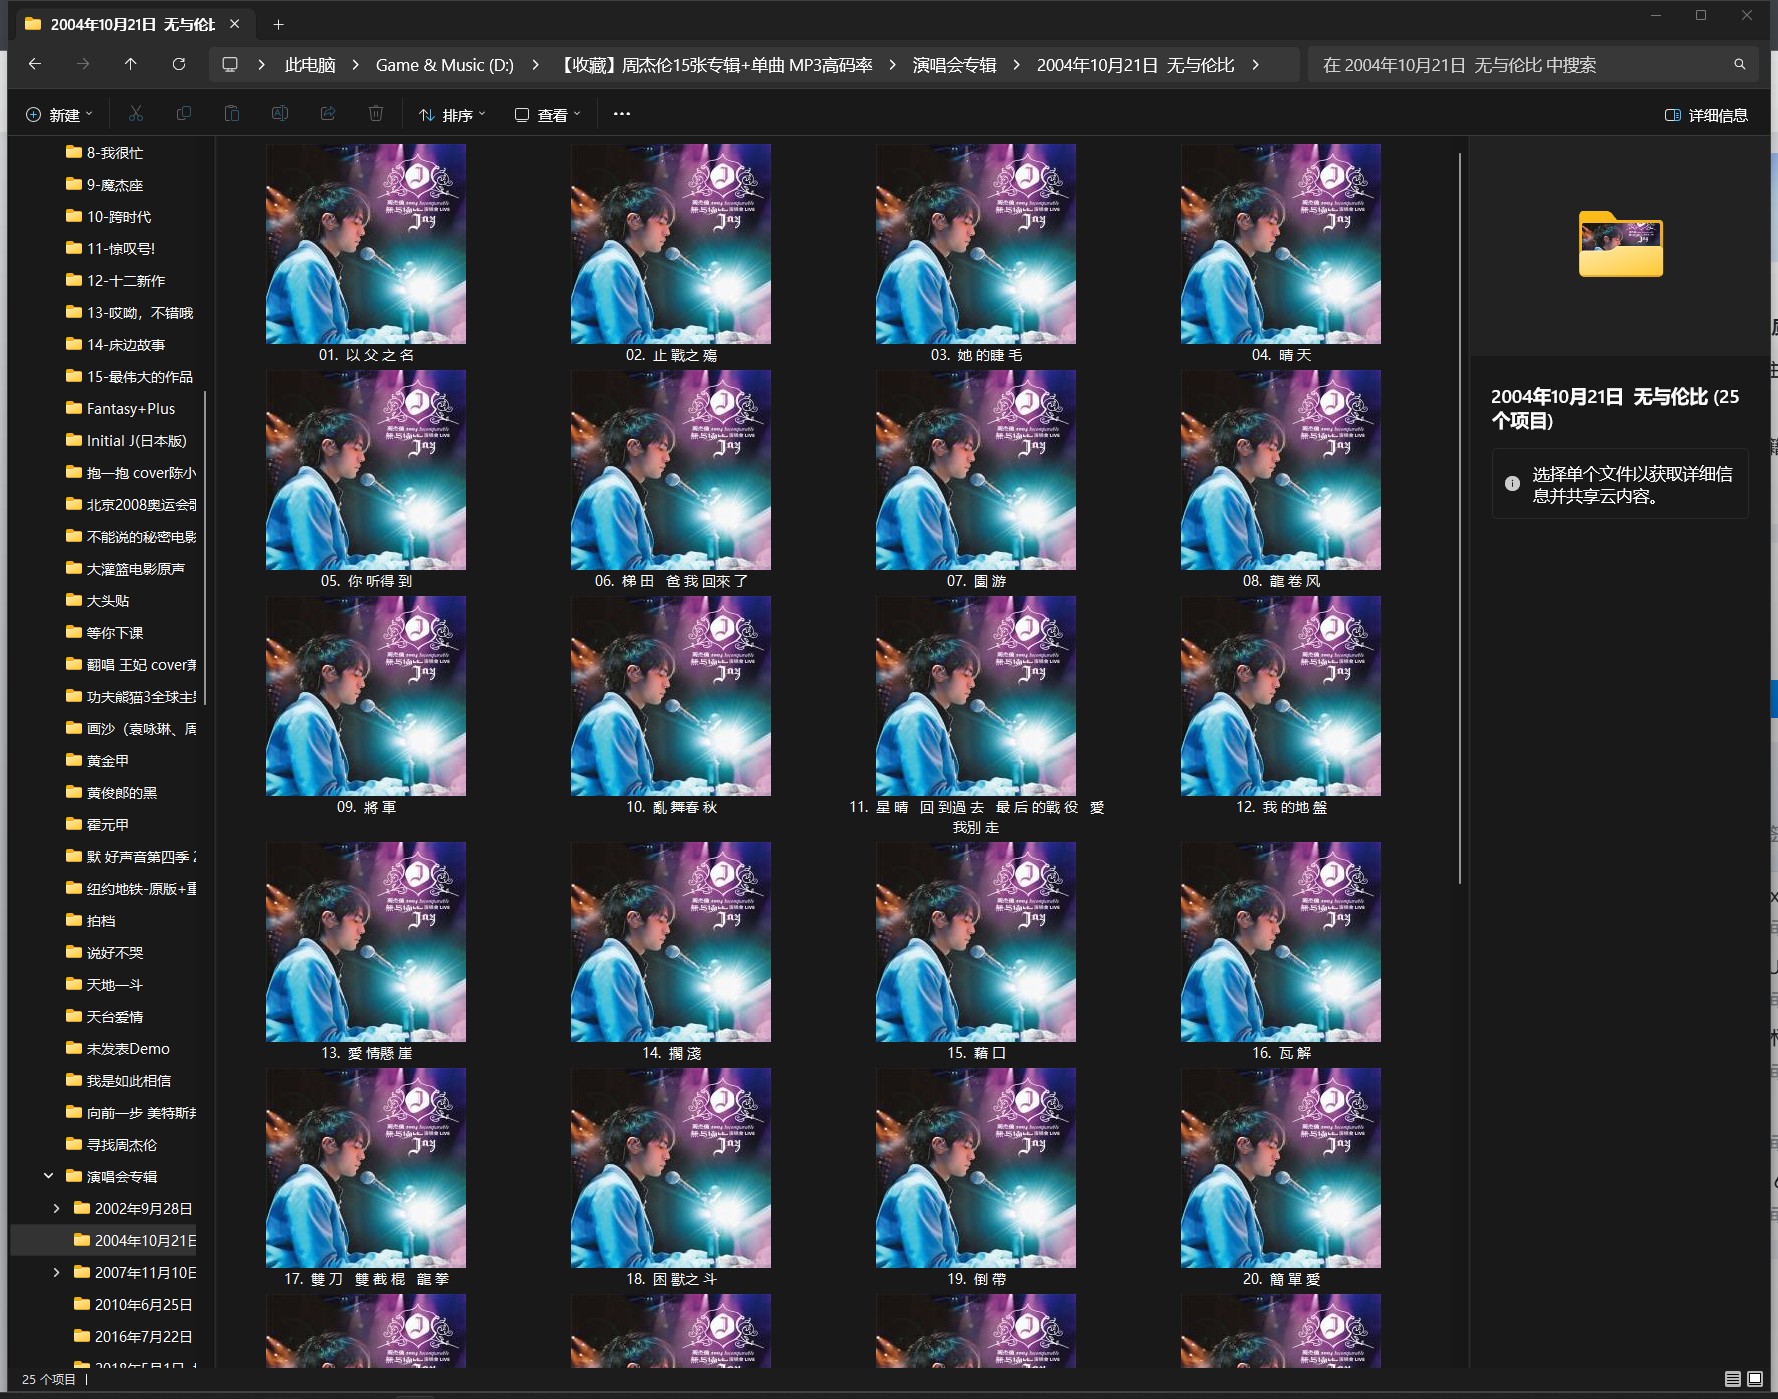1778x1399 pixels.
Task: Click the Delete trash icon
Action: pyautogui.click(x=376, y=114)
